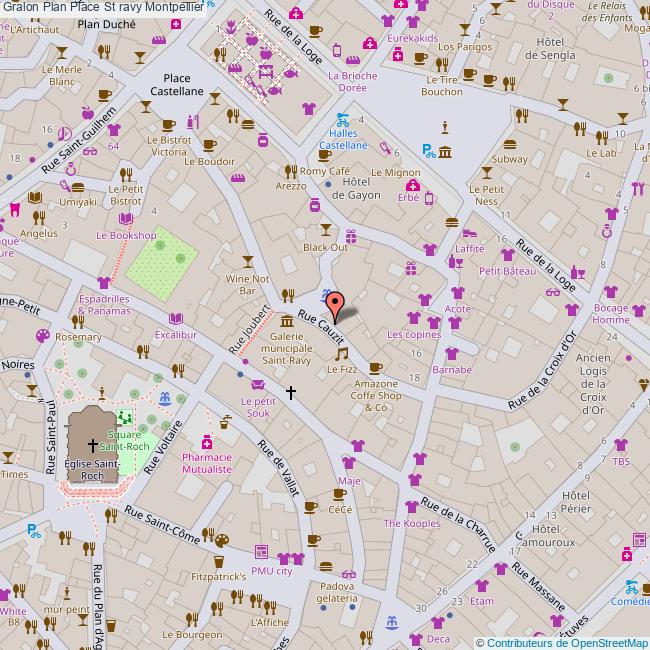The height and width of the screenshot is (650, 650).
Task: Click the gift shop icon above Les copines
Action: (x=409, y=268)
